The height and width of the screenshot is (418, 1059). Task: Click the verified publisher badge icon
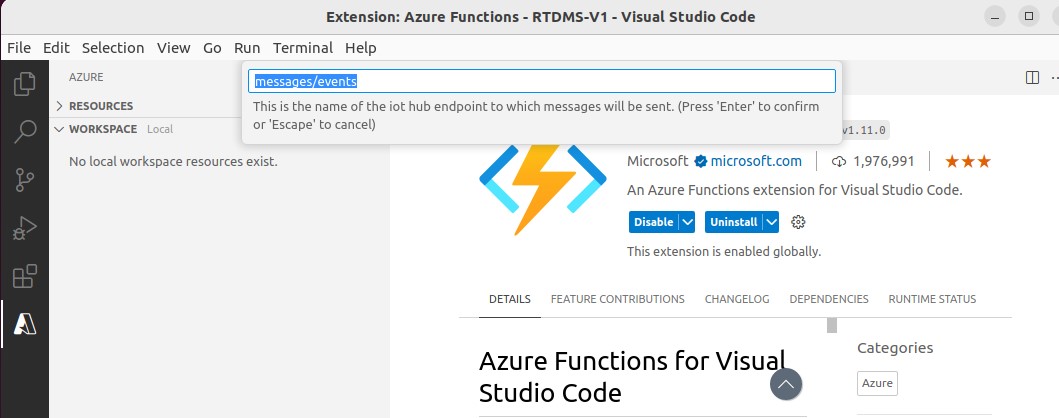pos(700,161)
